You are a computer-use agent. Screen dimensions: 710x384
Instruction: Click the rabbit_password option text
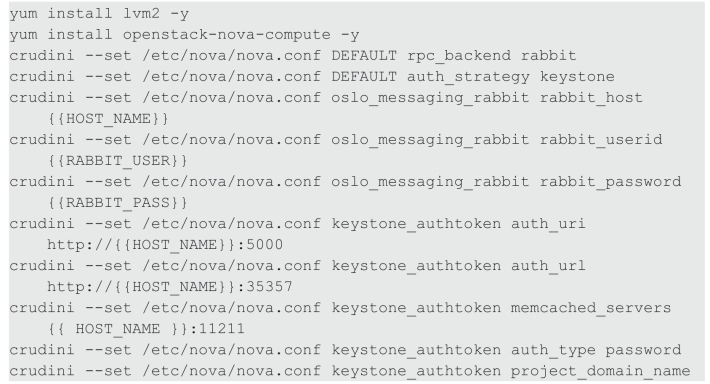point(610,182)
